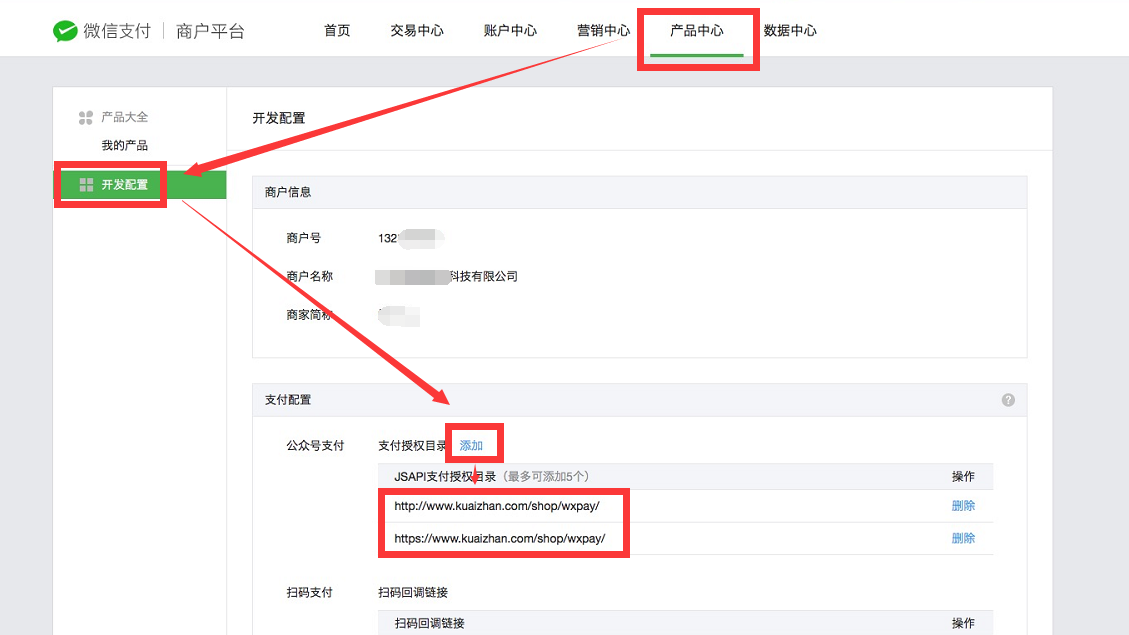Click the https://www.kuaizhan.com/shop/wxpay/ entry

499,538
